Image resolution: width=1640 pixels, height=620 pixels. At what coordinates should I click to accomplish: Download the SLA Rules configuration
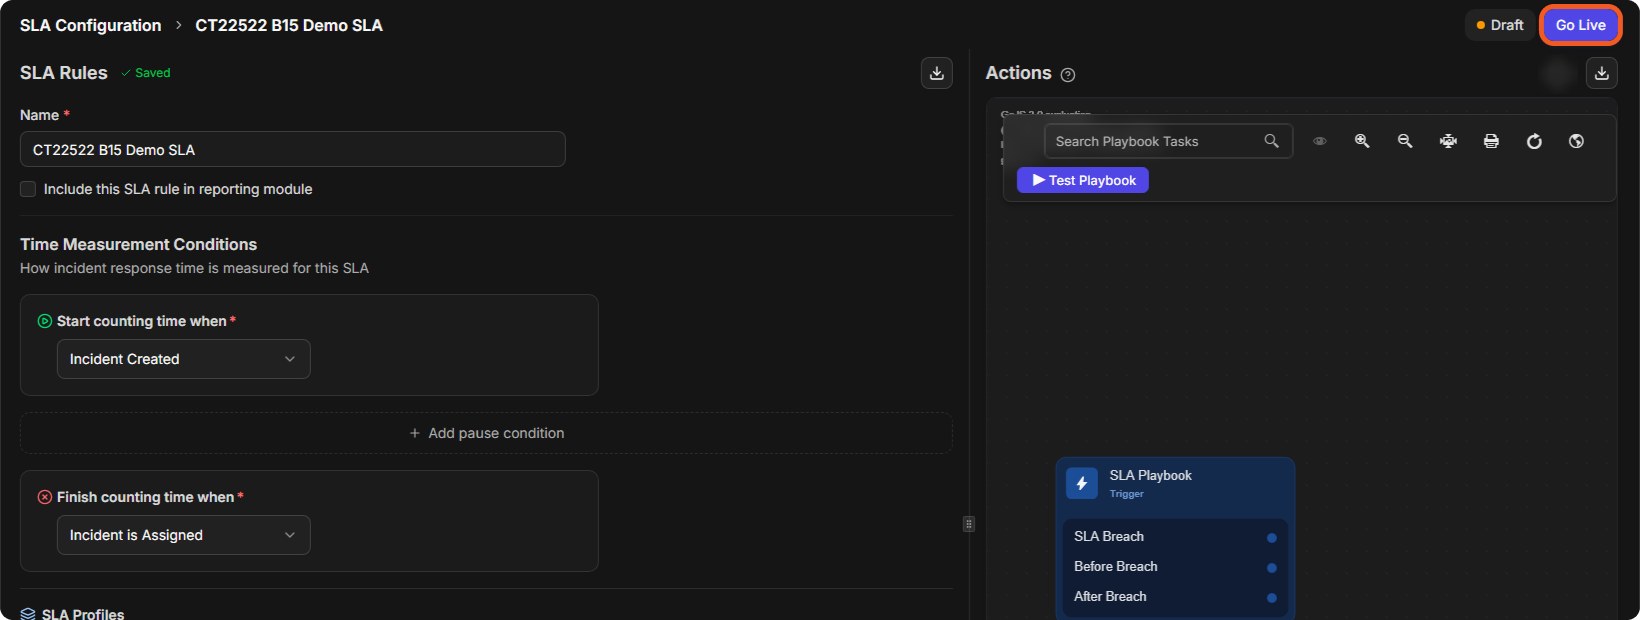(x=937, y=73)
